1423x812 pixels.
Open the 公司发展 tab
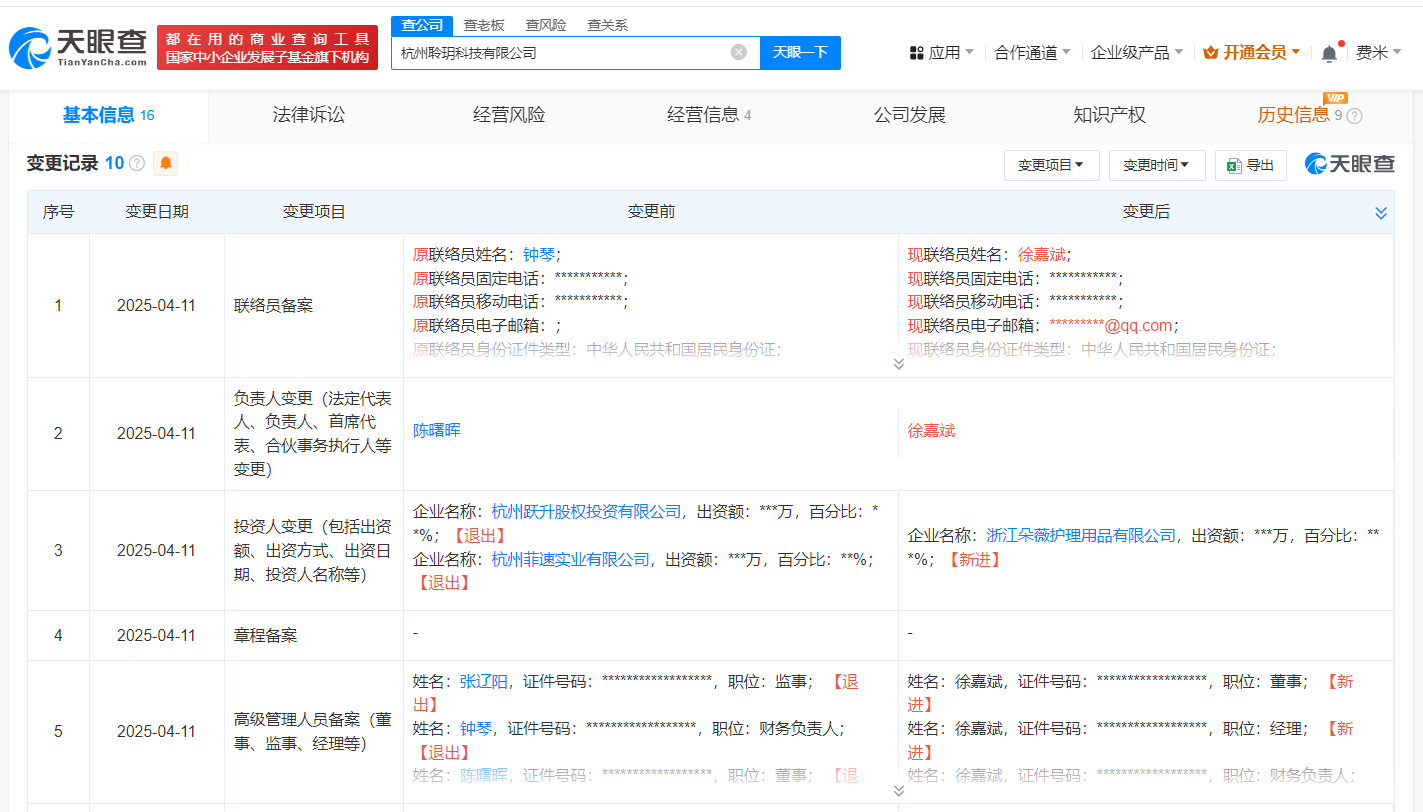[909, 116]
